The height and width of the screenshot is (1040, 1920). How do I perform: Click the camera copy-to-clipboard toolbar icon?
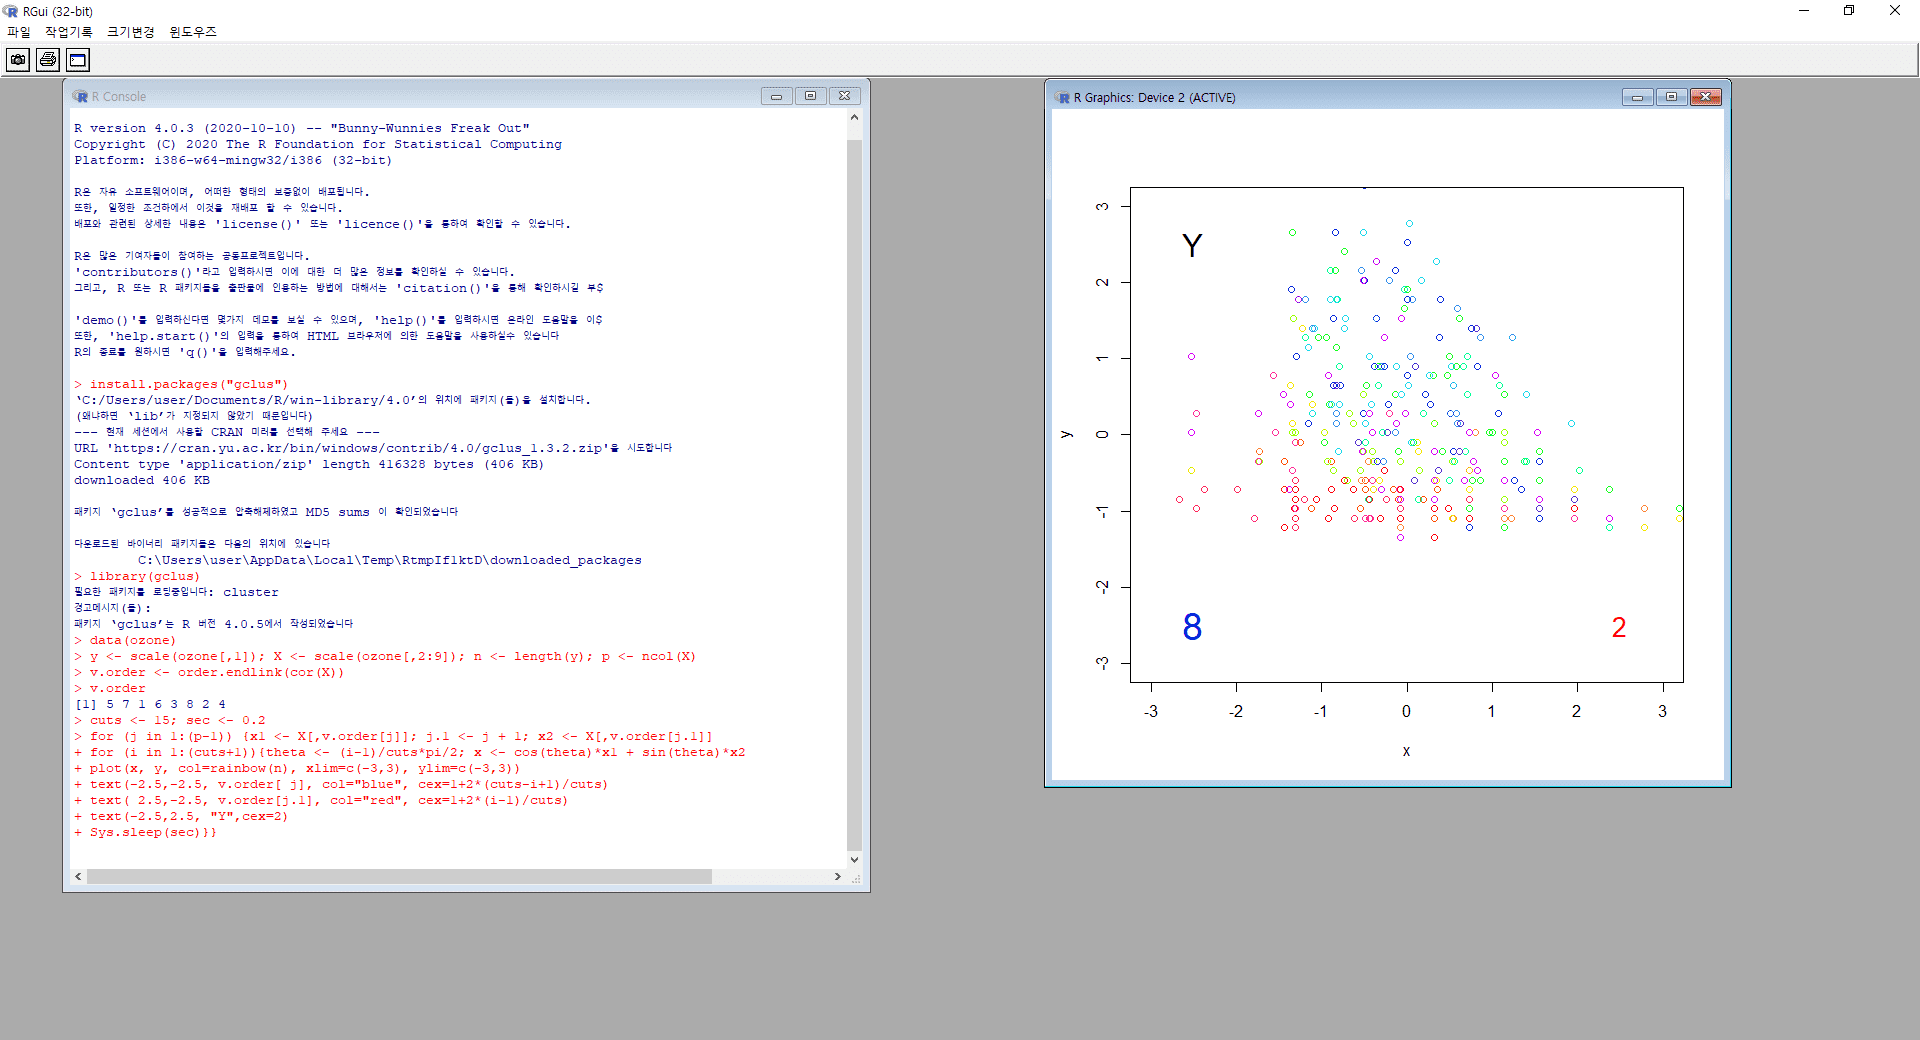[x=18, y=60]
